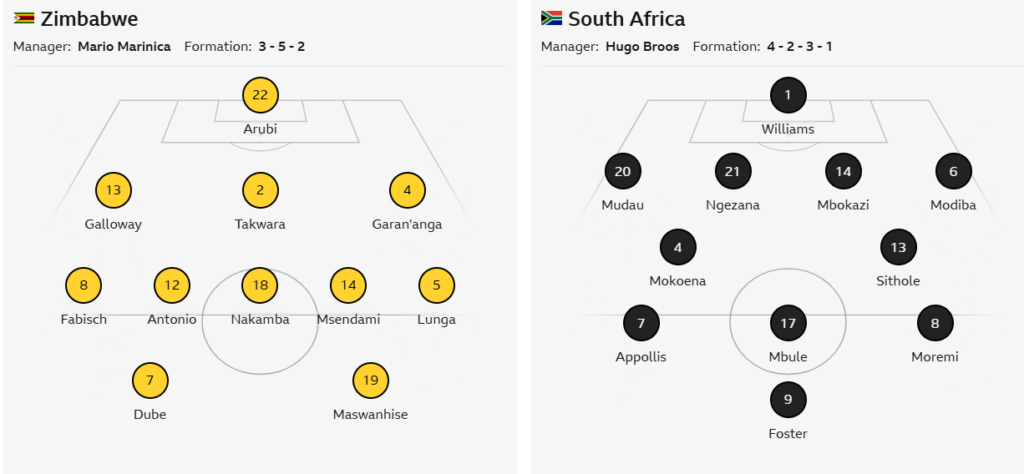Click the South Africa team heading
The image size is (1024, 474).
coord(626,19)
